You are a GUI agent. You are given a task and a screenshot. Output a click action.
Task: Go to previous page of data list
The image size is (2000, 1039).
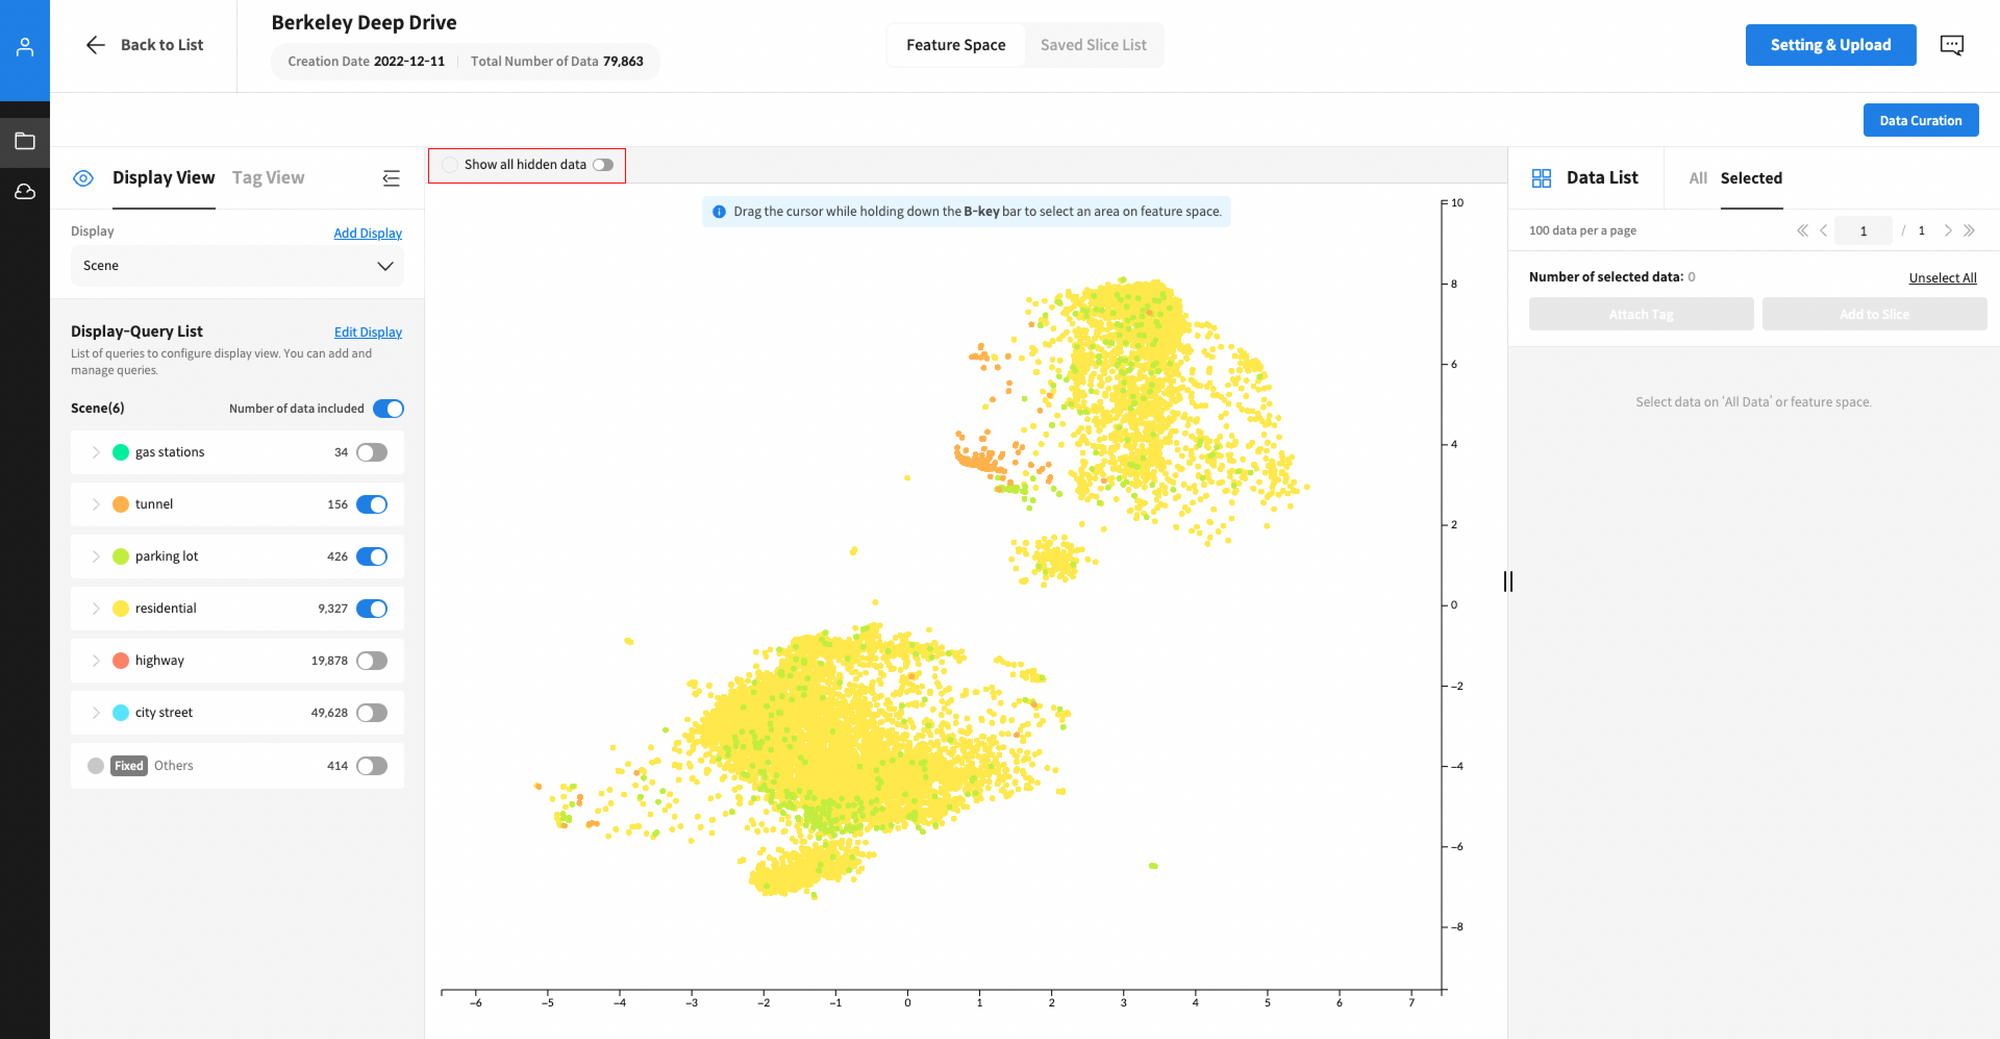[1823, 231]
